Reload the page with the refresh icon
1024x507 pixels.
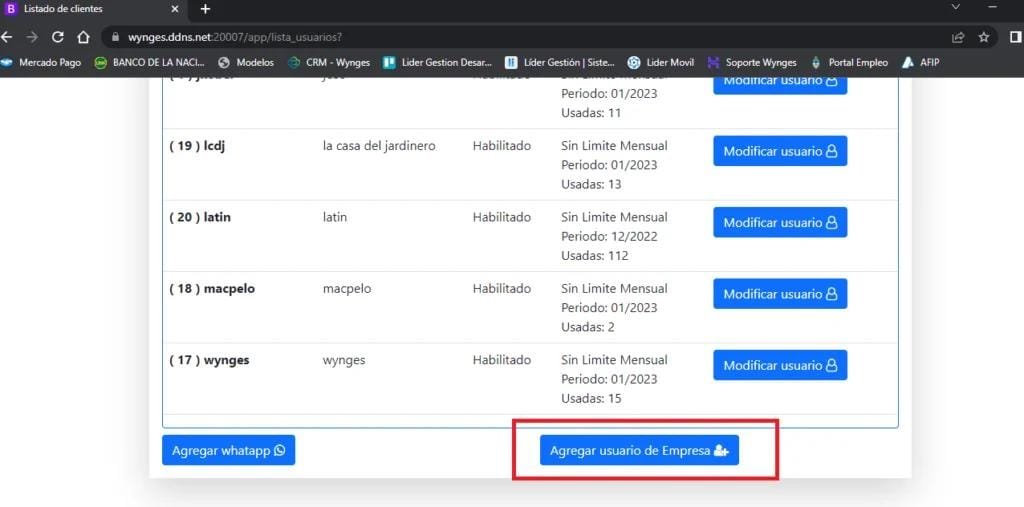58,37
